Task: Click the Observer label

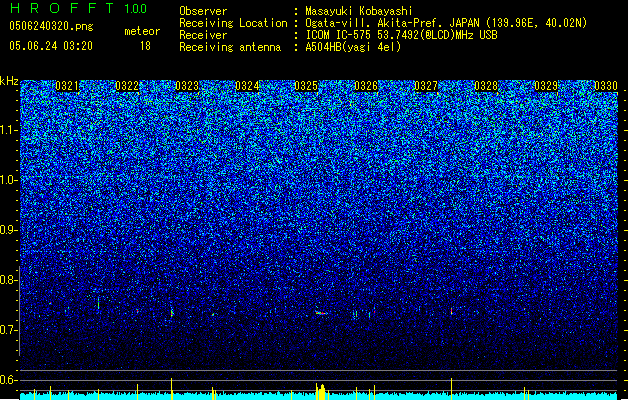Action: coord(203,11)
